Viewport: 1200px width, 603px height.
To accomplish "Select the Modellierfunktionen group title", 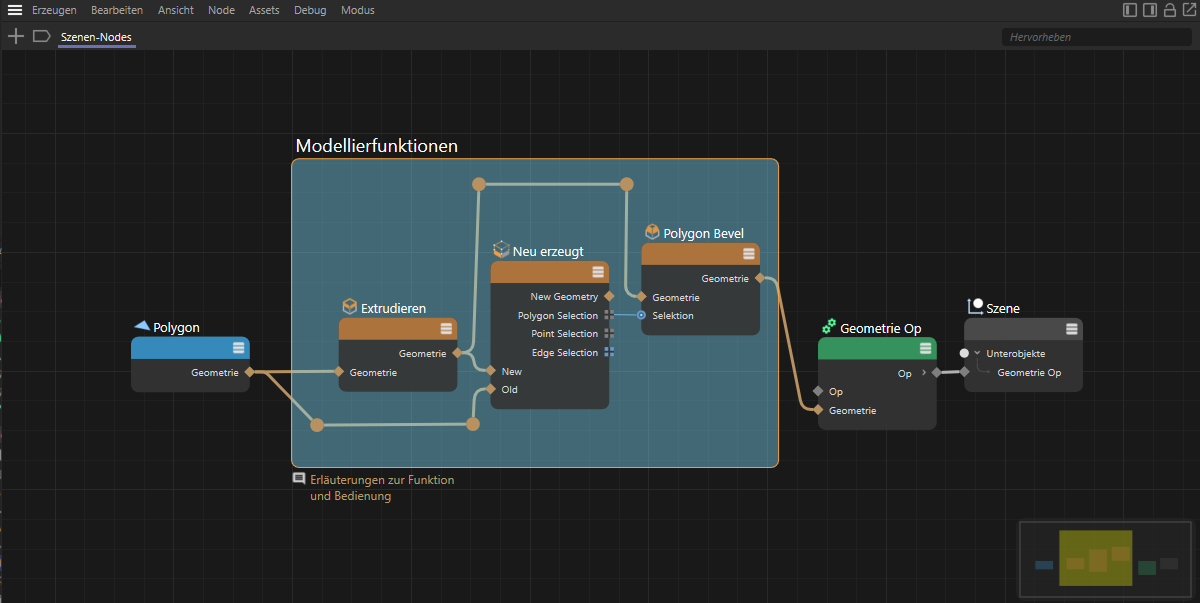I will coord(377,146).
